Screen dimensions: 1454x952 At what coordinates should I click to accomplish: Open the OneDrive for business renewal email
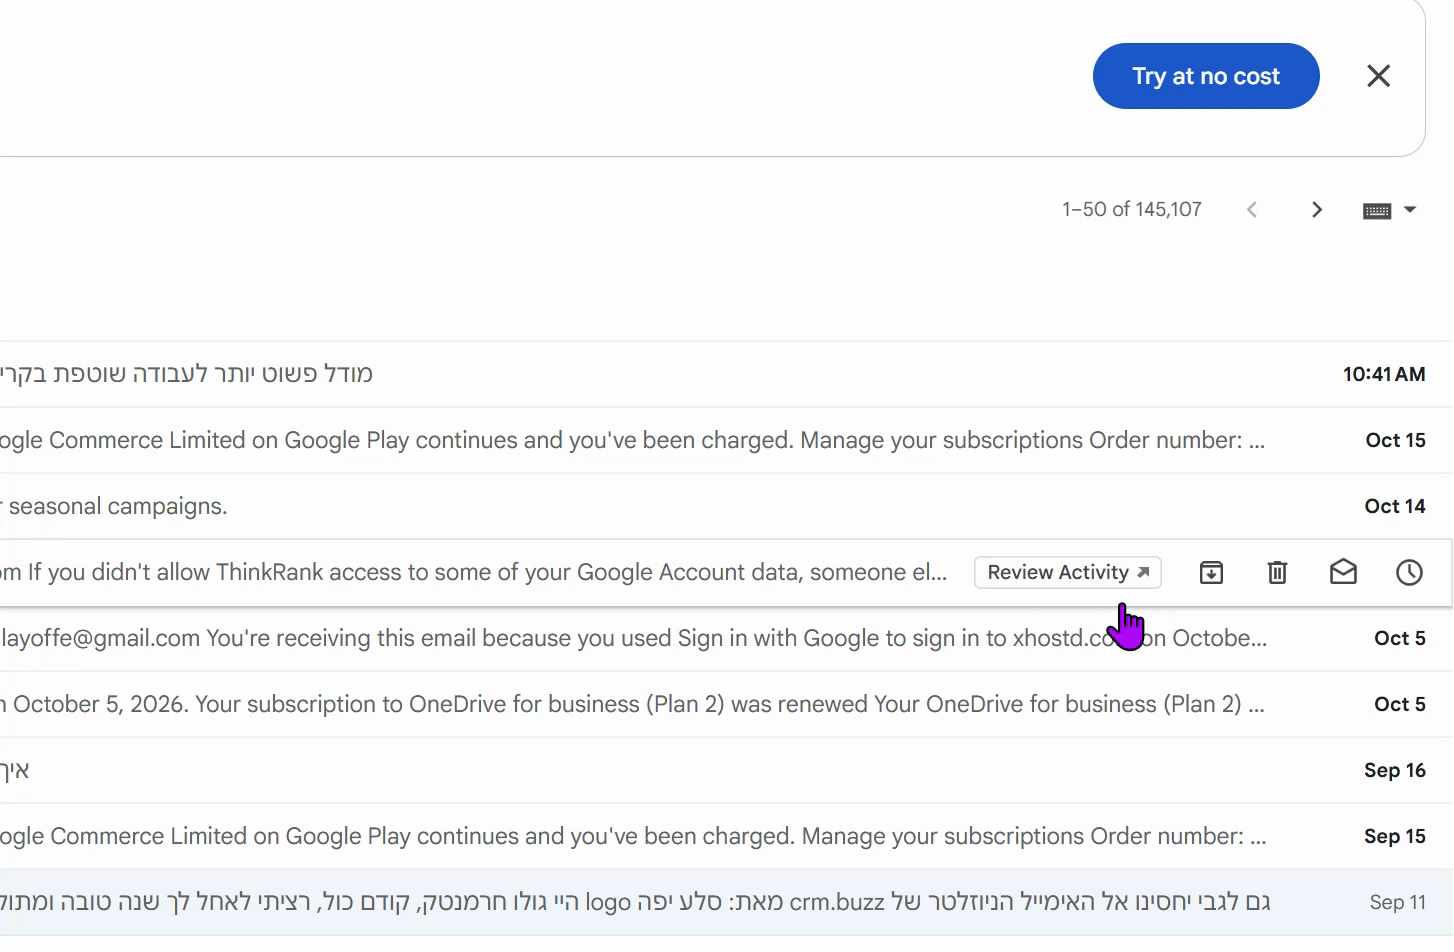click(727, 704)
